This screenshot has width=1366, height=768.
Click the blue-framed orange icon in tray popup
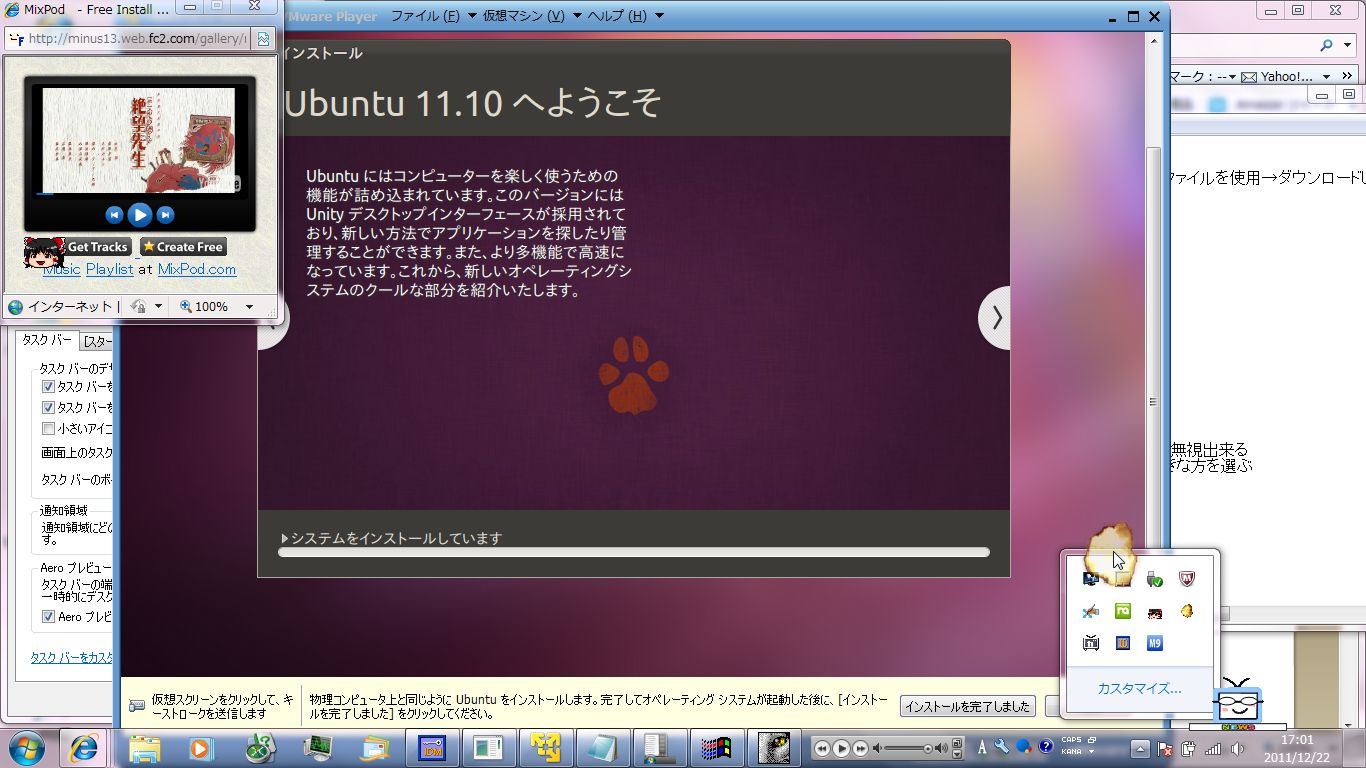pyautogui.click(x=1123, y=643)
